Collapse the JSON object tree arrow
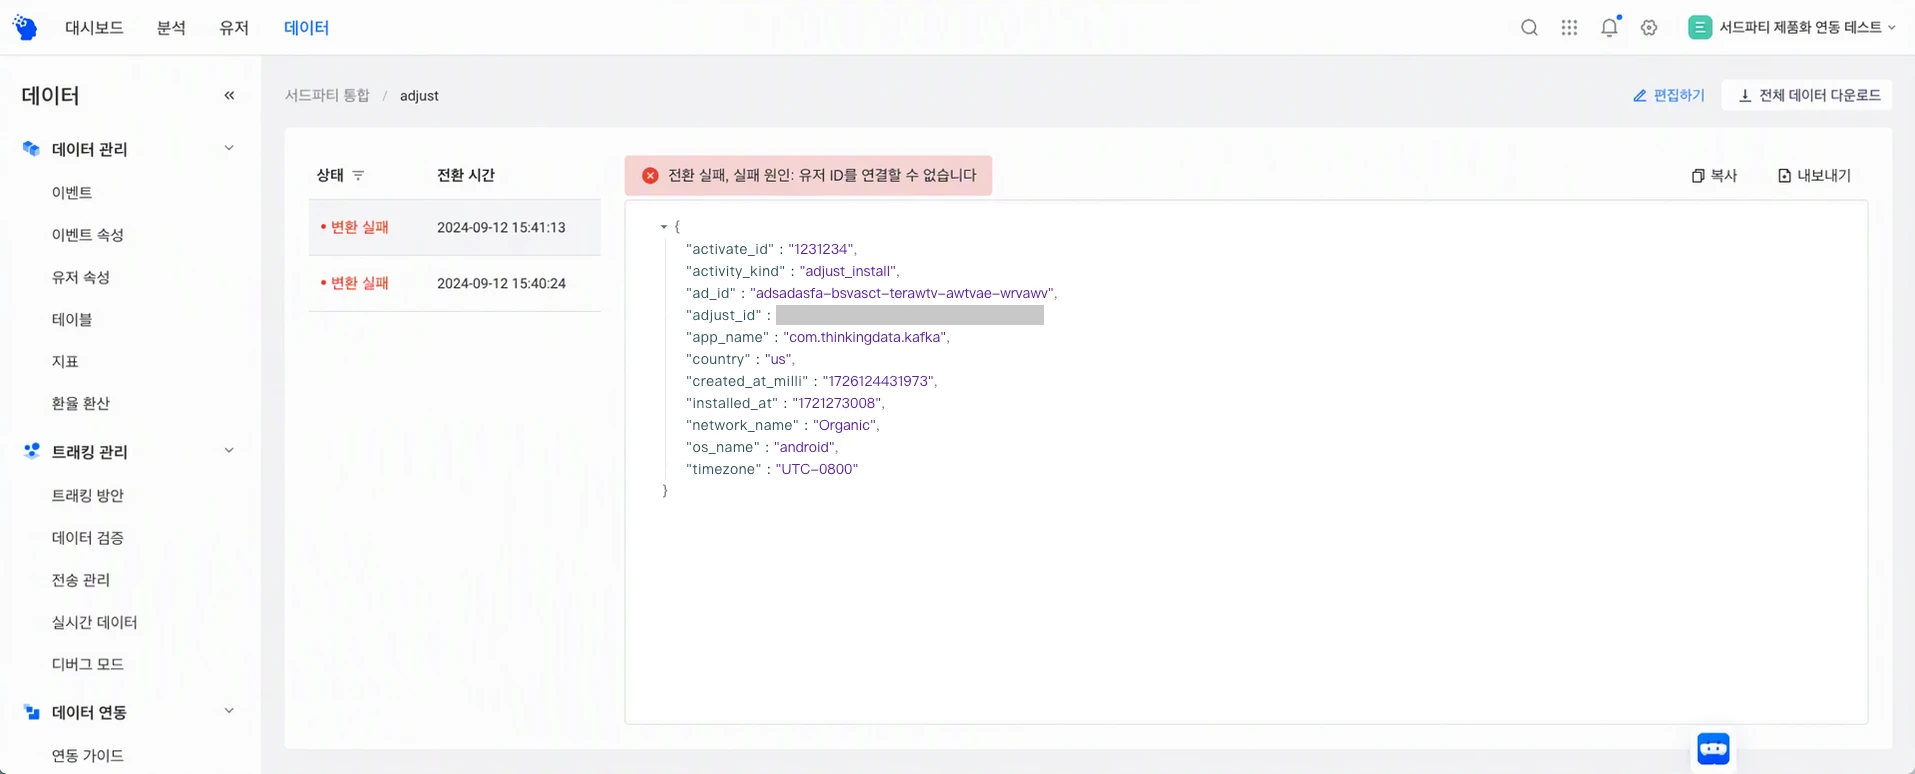This screenshot has width=1915, height=774. 663,227
